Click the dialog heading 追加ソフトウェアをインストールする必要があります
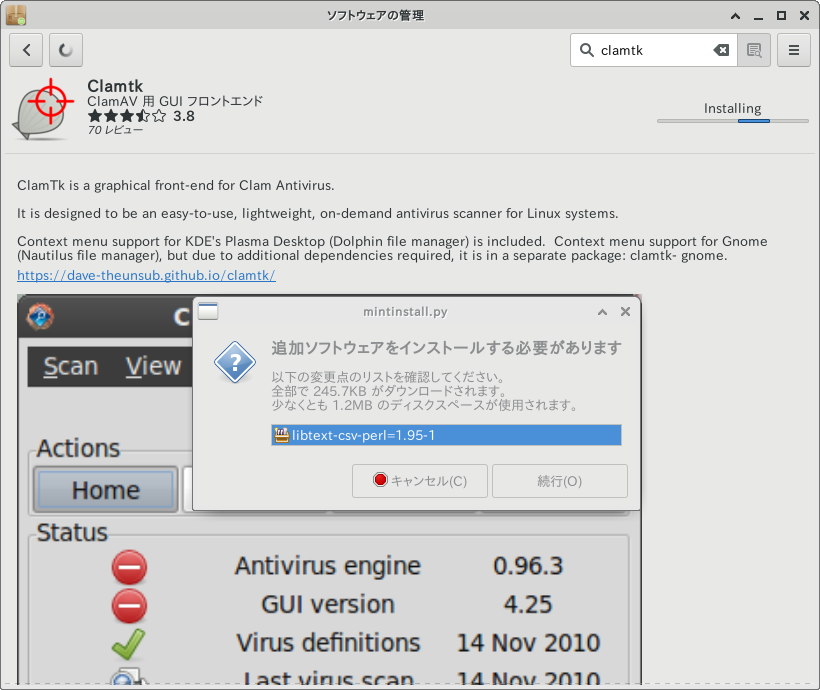This screenshot has height=690, width=820. (x=446, y=348)
